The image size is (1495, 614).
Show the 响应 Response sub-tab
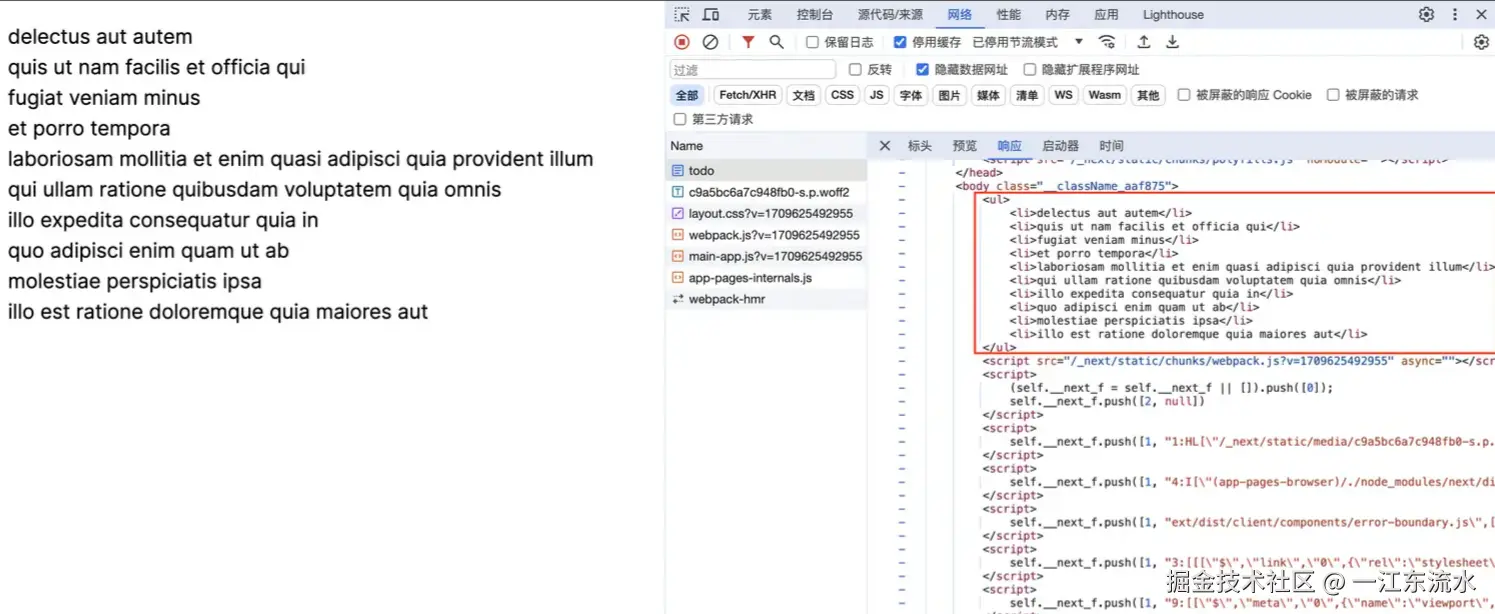[x=1010, y=146]
